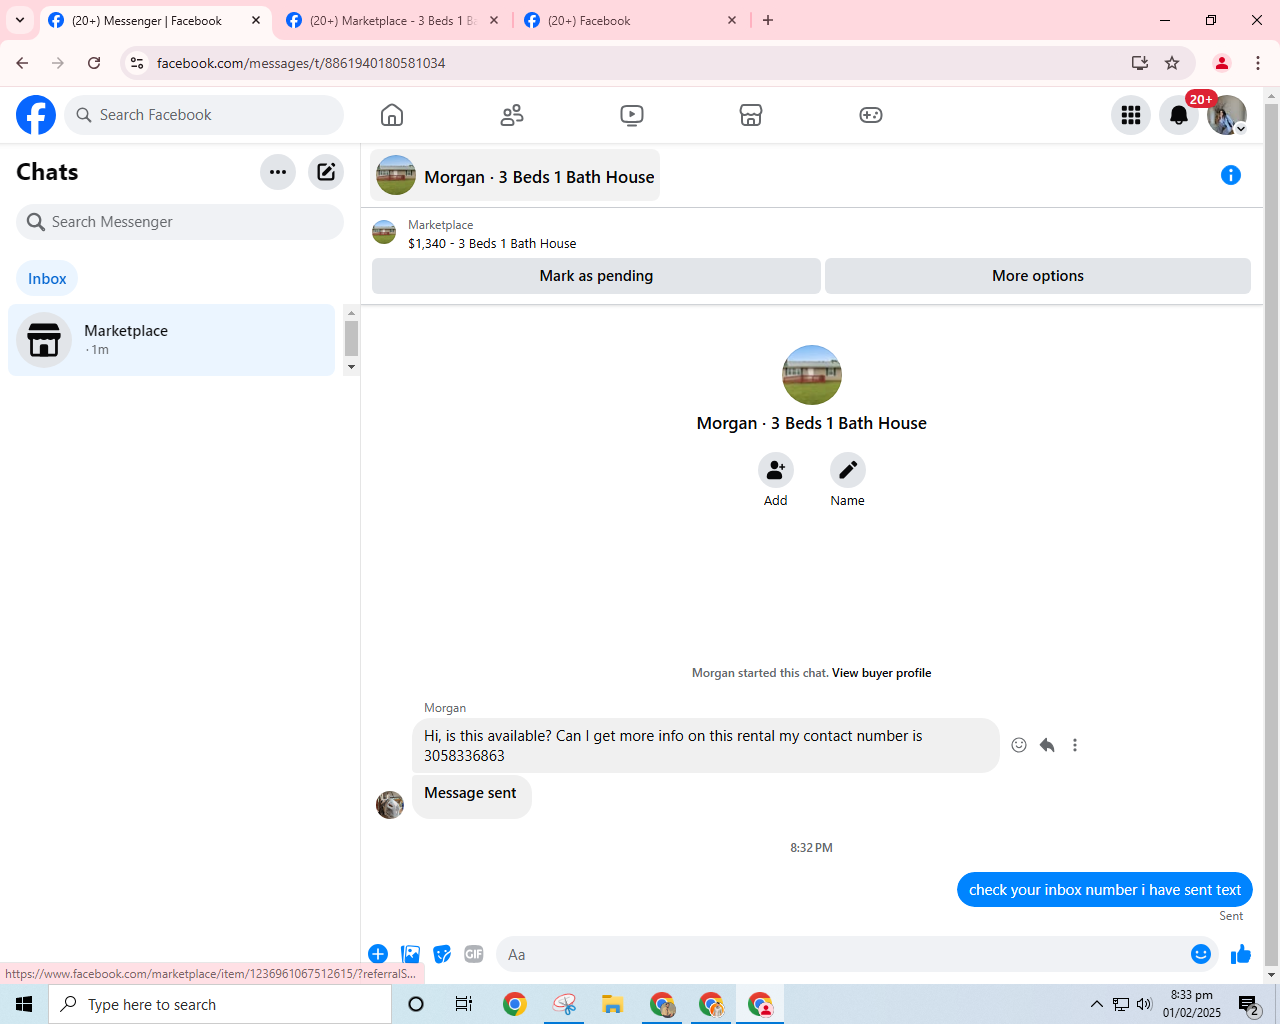
Task: Click the house thumbnail in chat center
Action: click(812, 375)
